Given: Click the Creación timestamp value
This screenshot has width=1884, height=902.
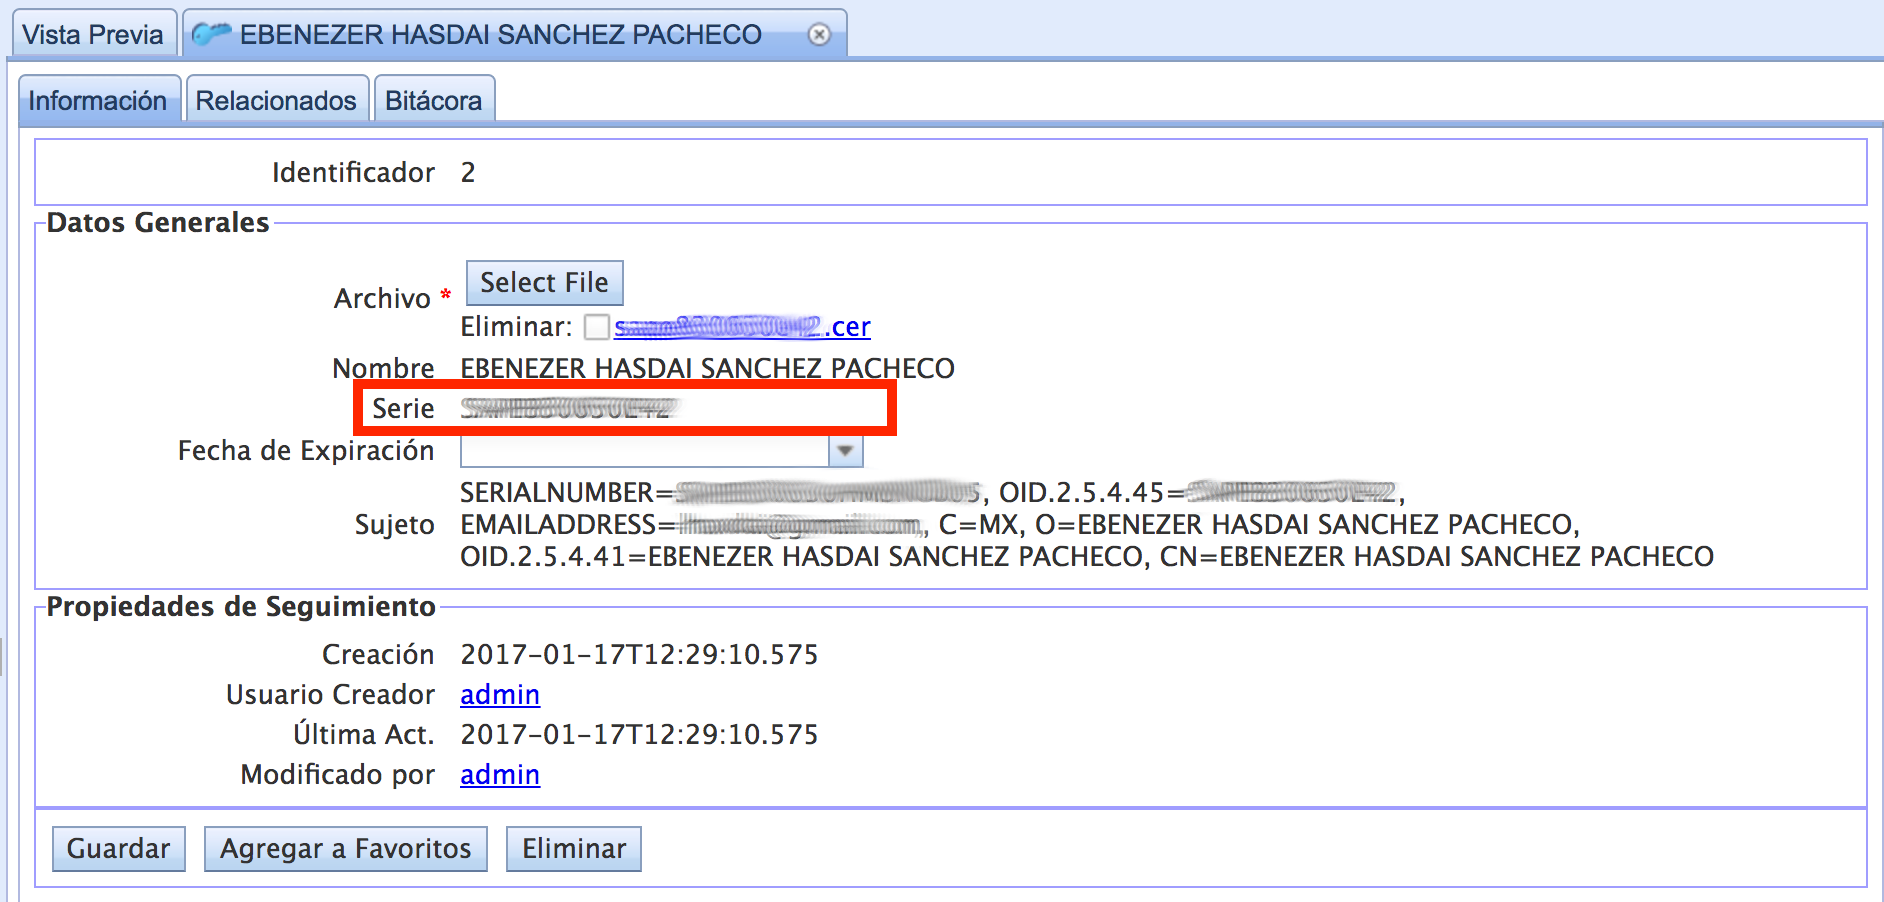Looking at the screenshot, I should 639,654.
